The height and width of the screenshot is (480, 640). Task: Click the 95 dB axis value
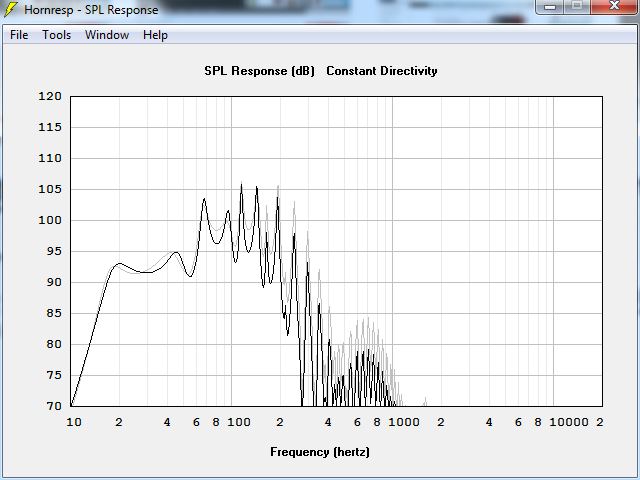[53, 251]
